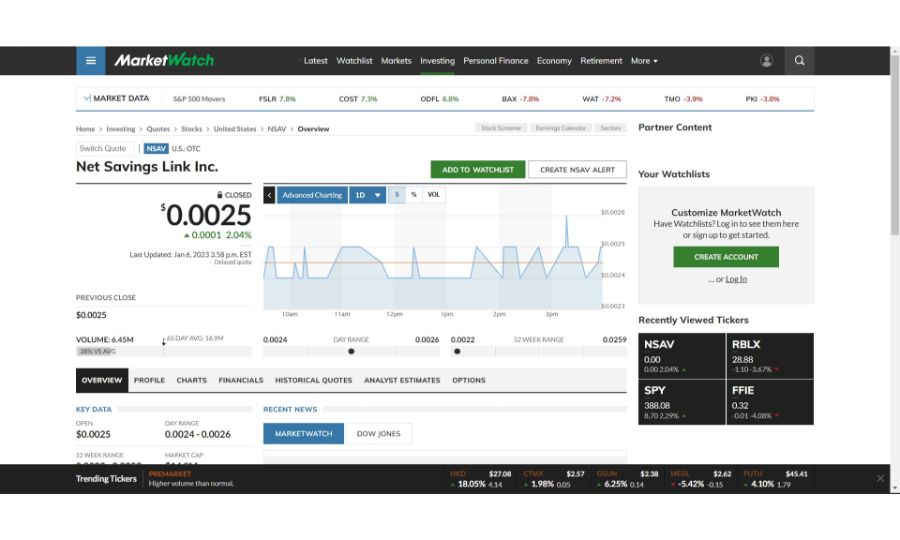The image size is (900, 540).
Task: Click COST ticker in market data
Action: pos(358,99)
